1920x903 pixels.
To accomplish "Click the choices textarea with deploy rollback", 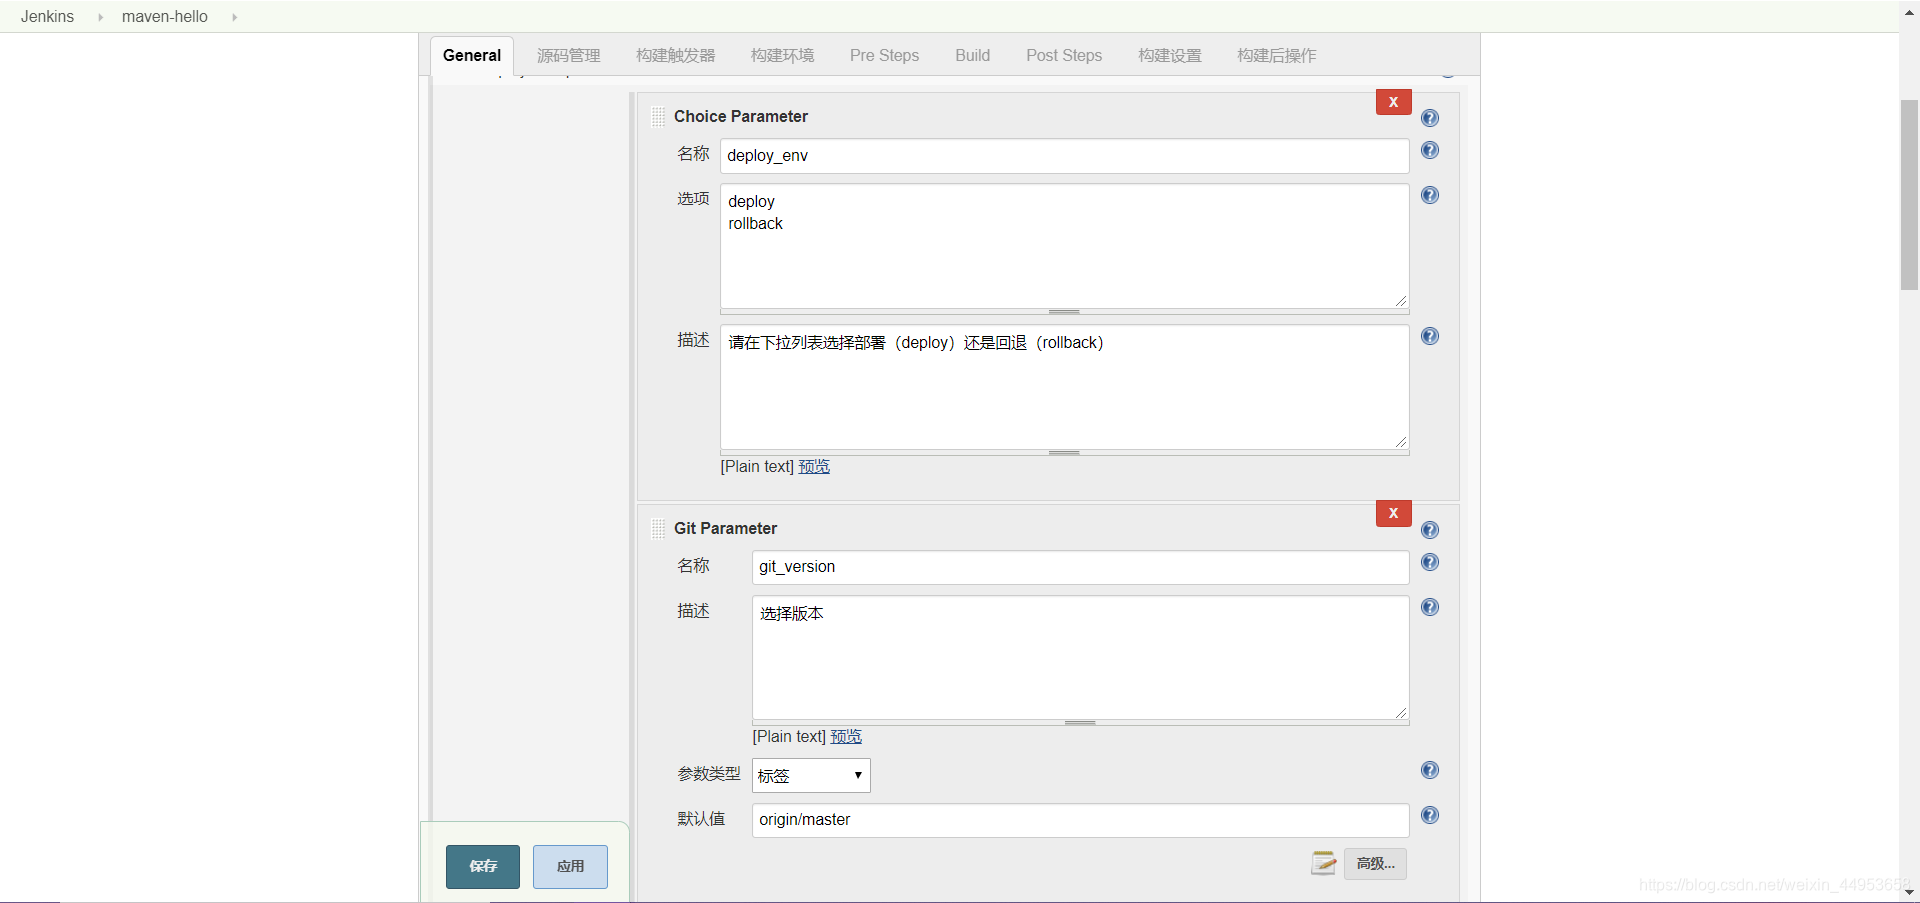I will pos(1064,246).
